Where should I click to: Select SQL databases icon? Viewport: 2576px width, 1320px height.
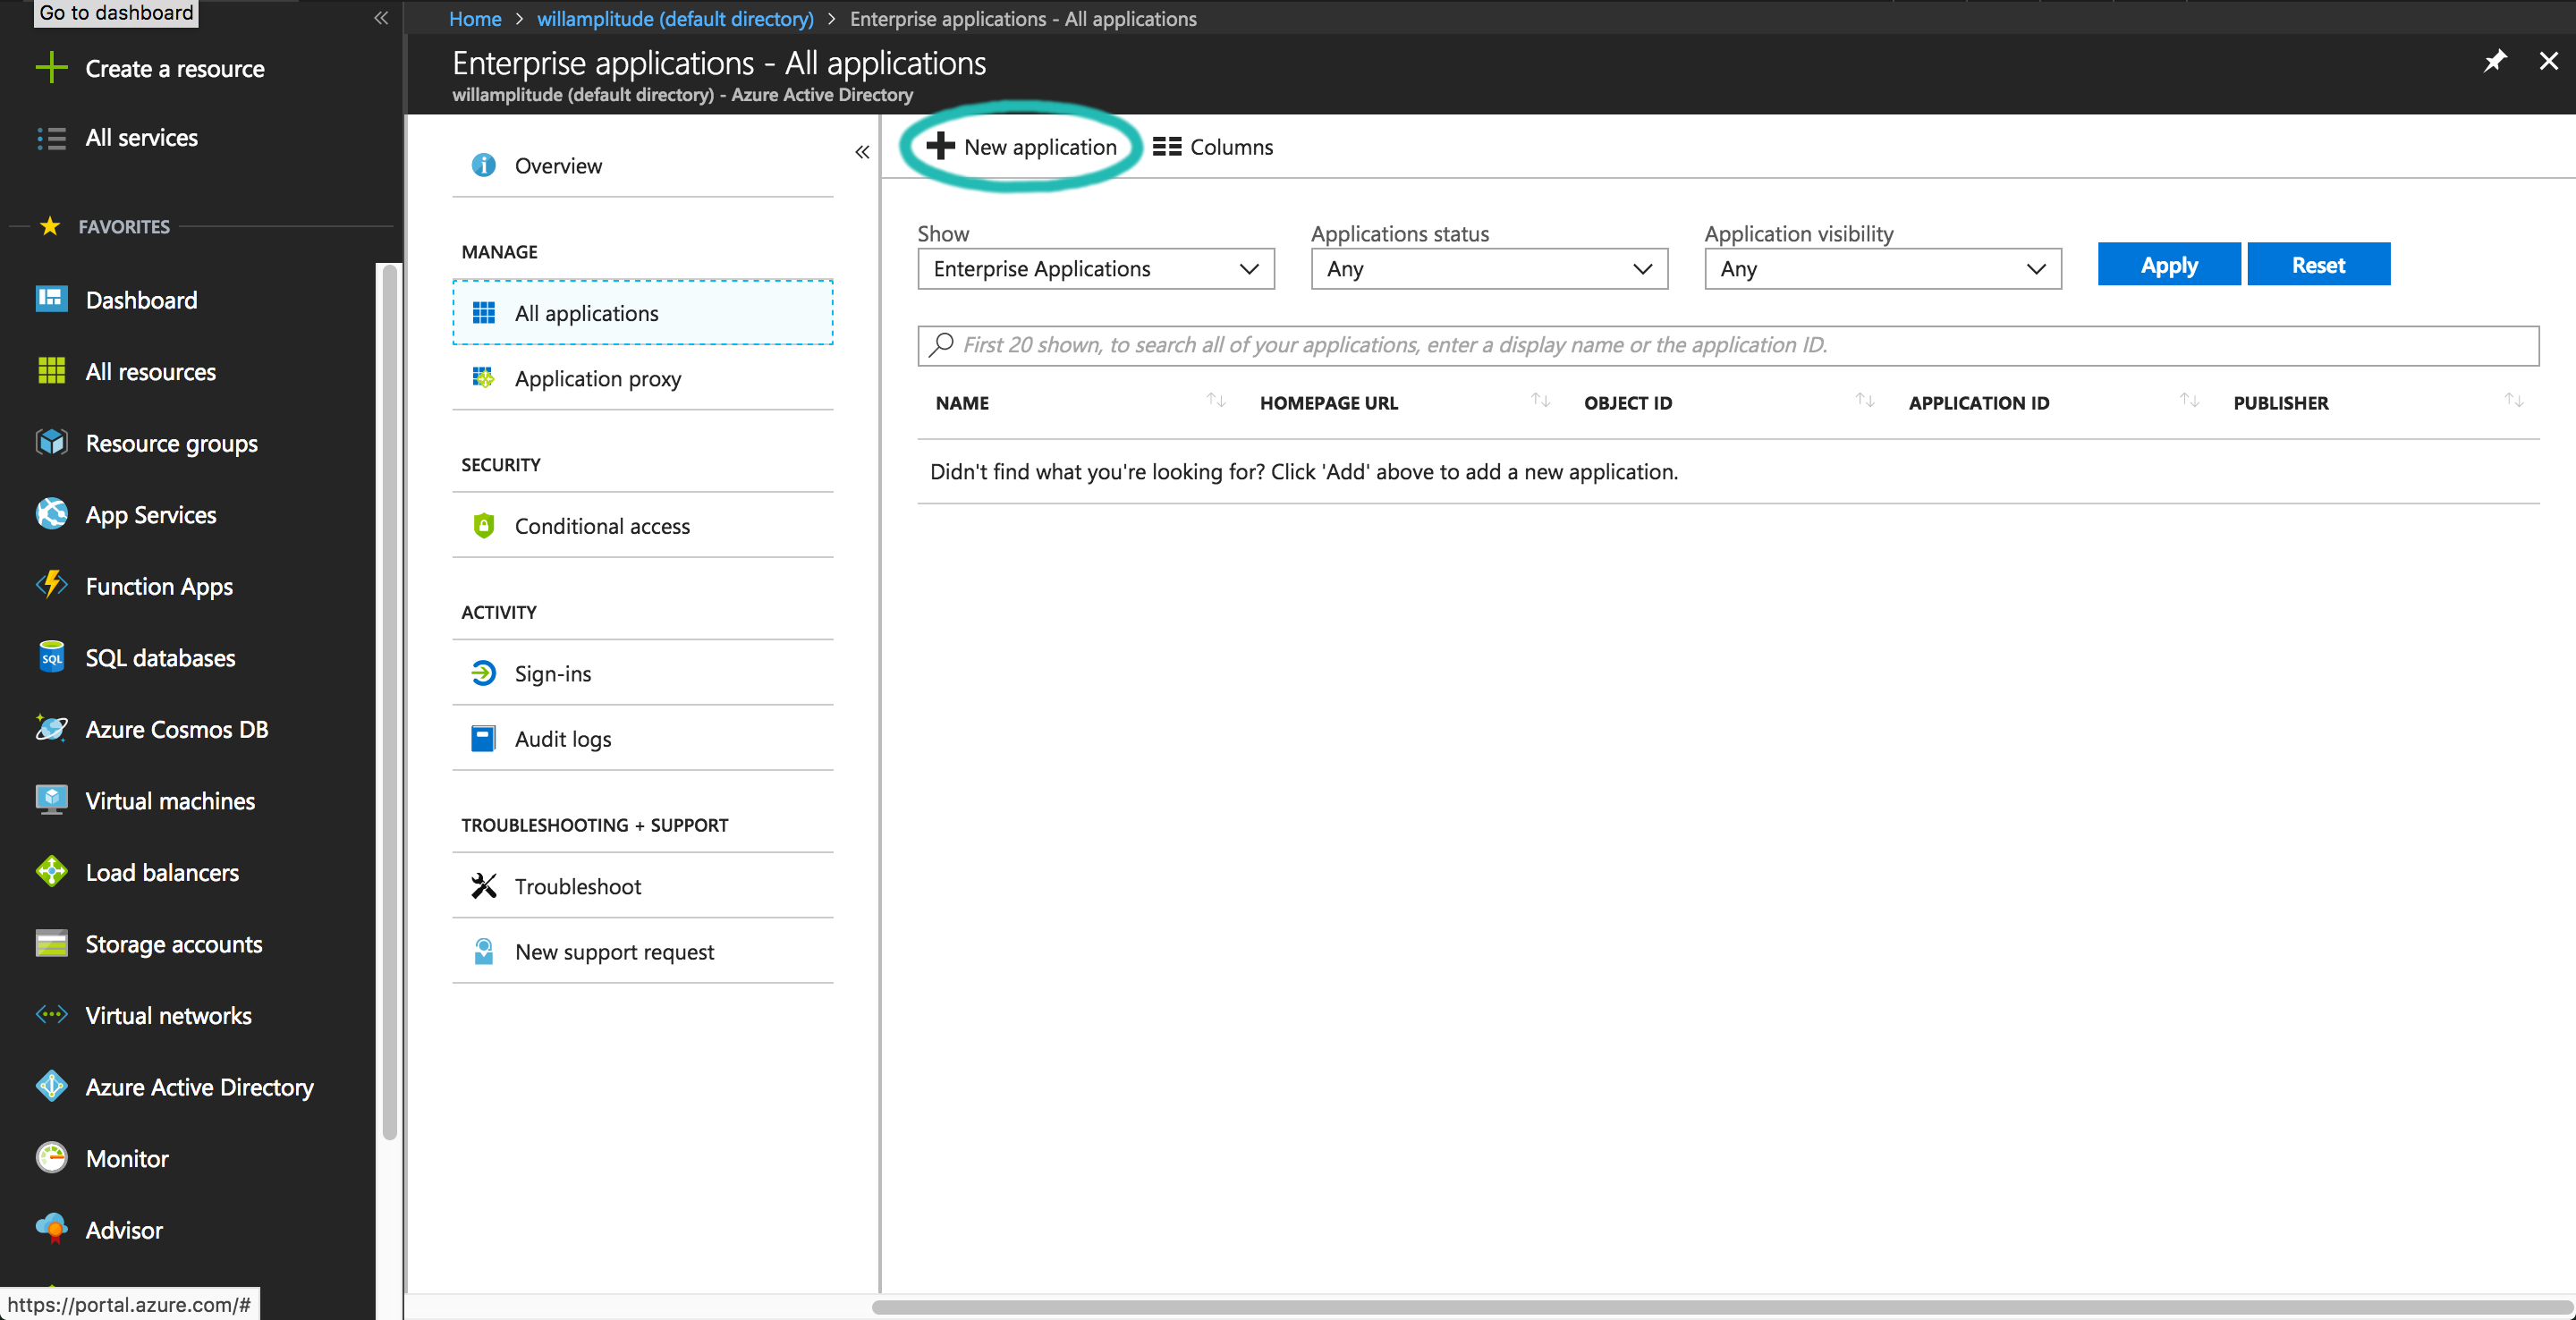coord(51,657)
